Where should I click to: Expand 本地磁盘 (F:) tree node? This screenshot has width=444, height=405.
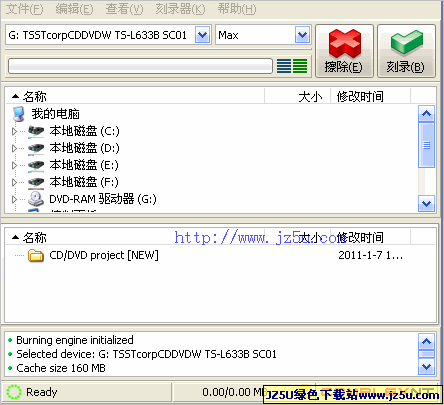point(14,182)
